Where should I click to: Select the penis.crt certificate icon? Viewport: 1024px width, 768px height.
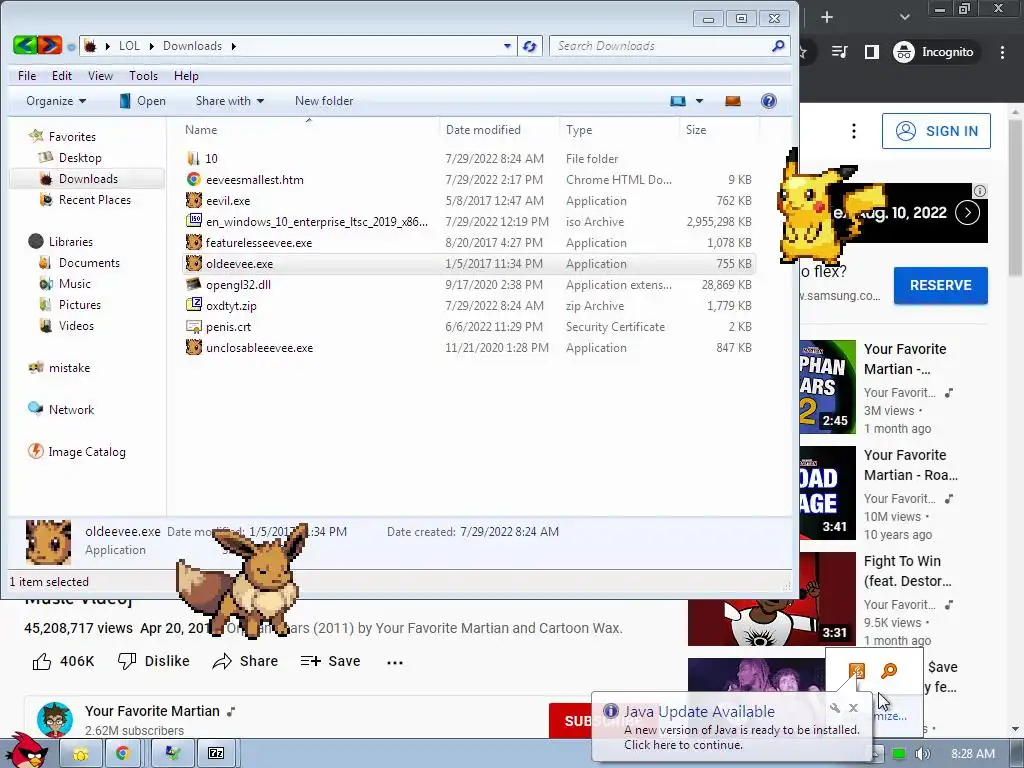pyautogui.click(x=194, y=327)
